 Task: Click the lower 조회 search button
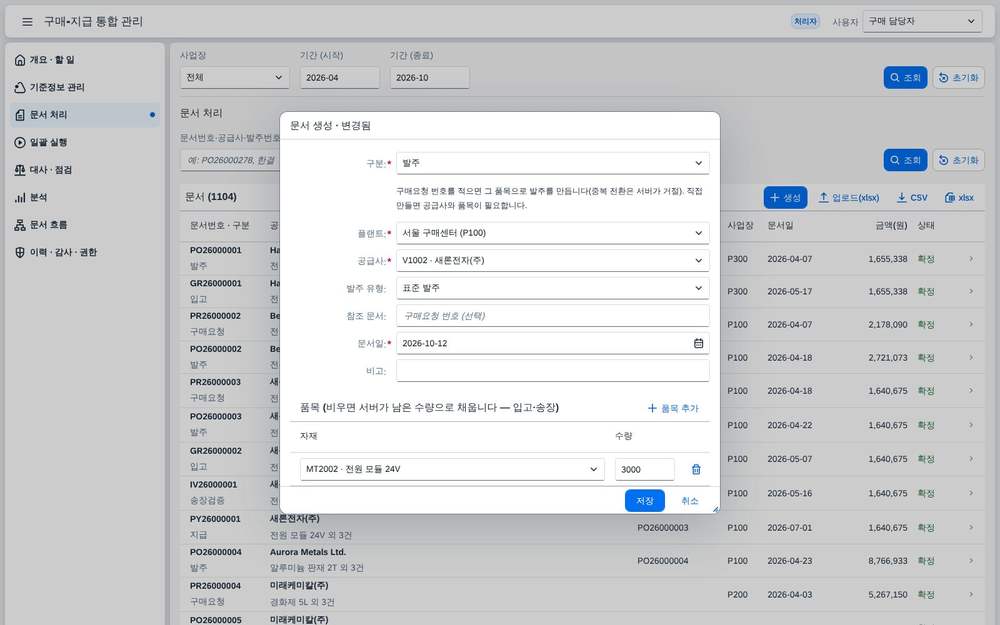pyautogui.click(x=905, y=160)
